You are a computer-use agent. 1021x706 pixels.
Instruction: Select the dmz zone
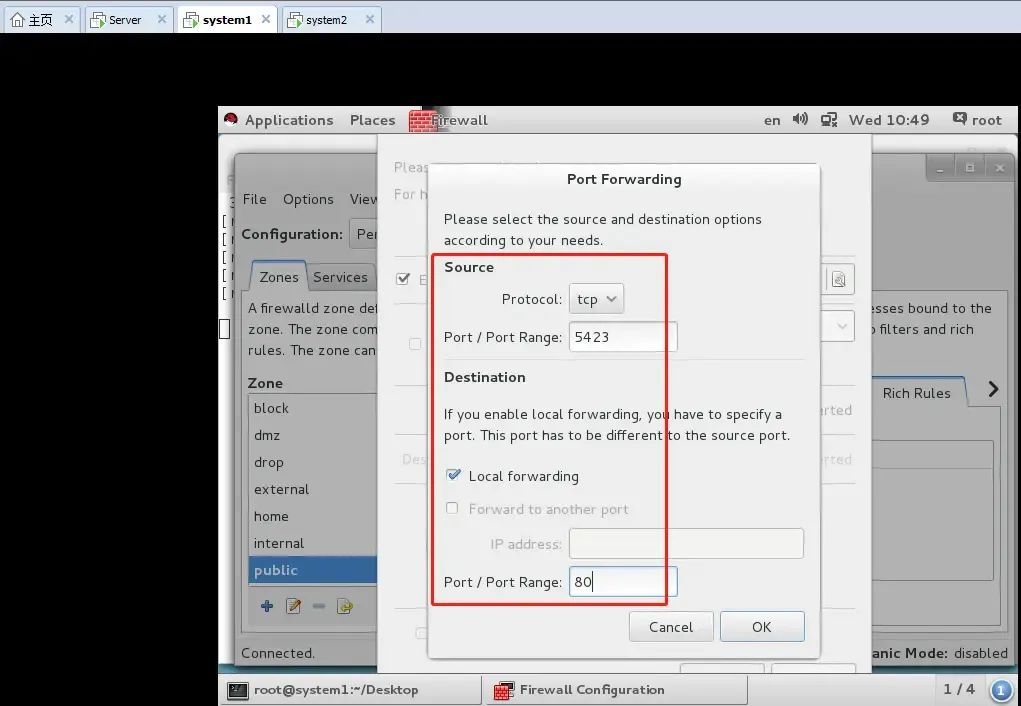coord(313,435)
